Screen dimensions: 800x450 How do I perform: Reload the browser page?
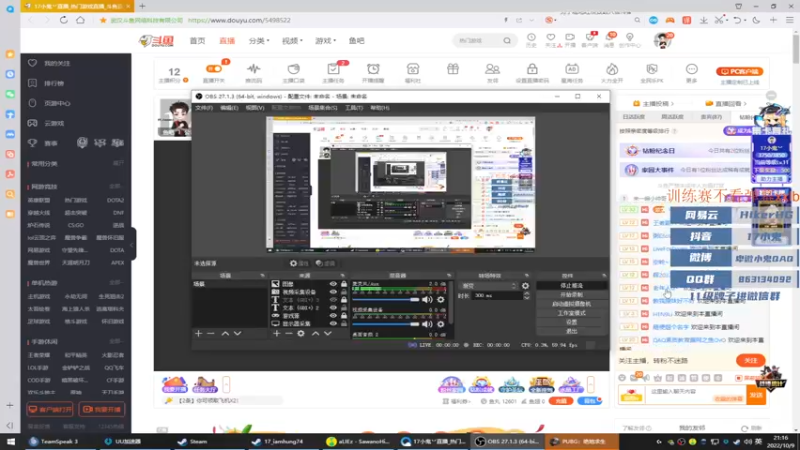pyautogui.click(x=63, y=20)
